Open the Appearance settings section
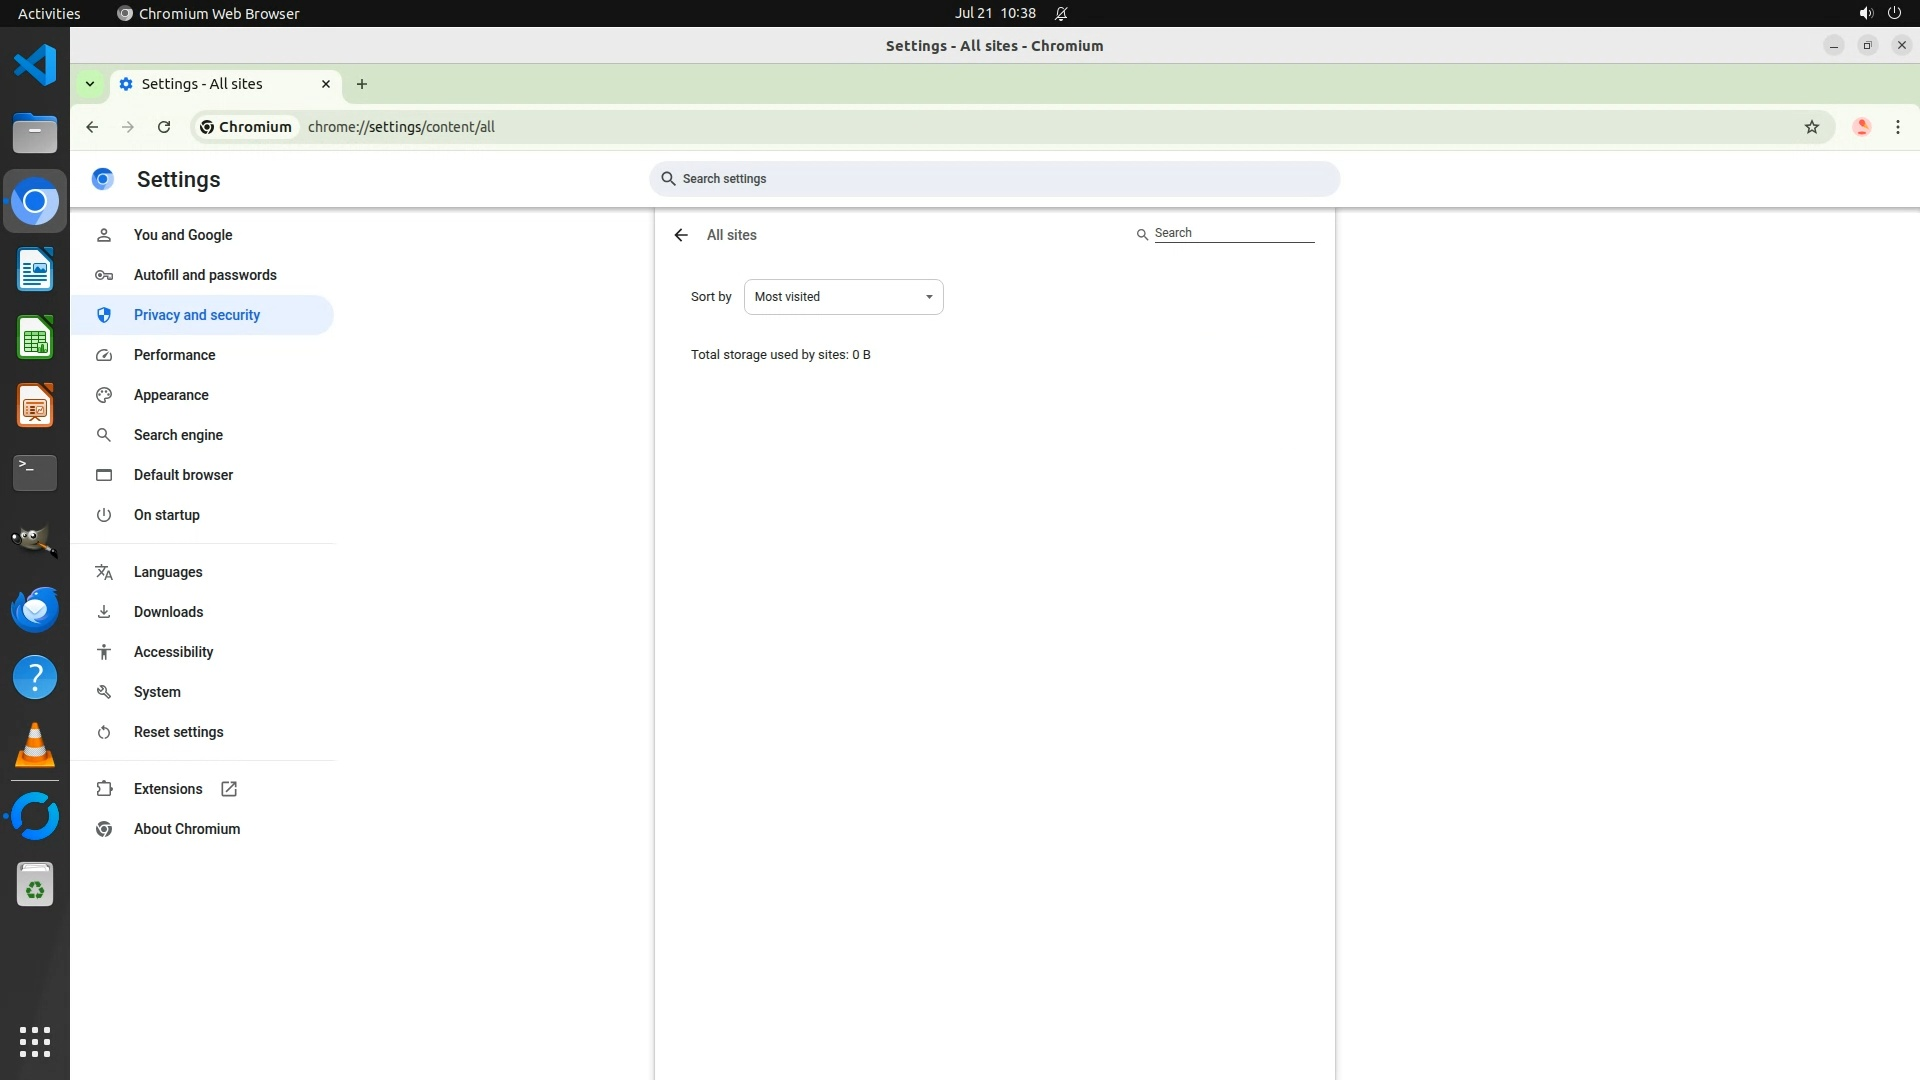This screenshot has width=1920, height=1080. [171, 395]
